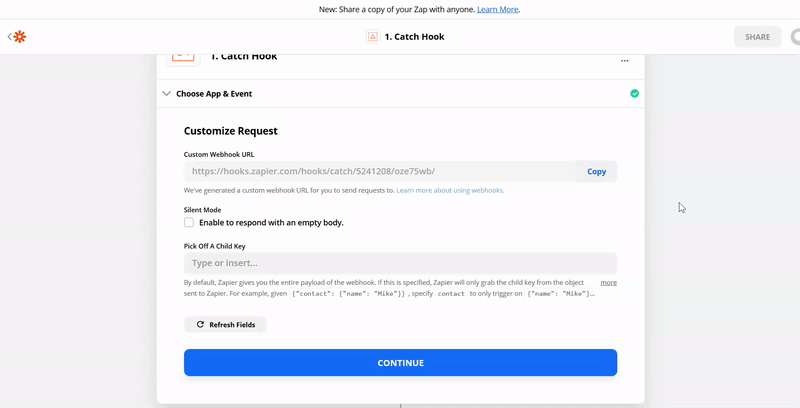Click the Zapier logo home icon
This screenshot has height=408, width=800.
pos(20,37)
